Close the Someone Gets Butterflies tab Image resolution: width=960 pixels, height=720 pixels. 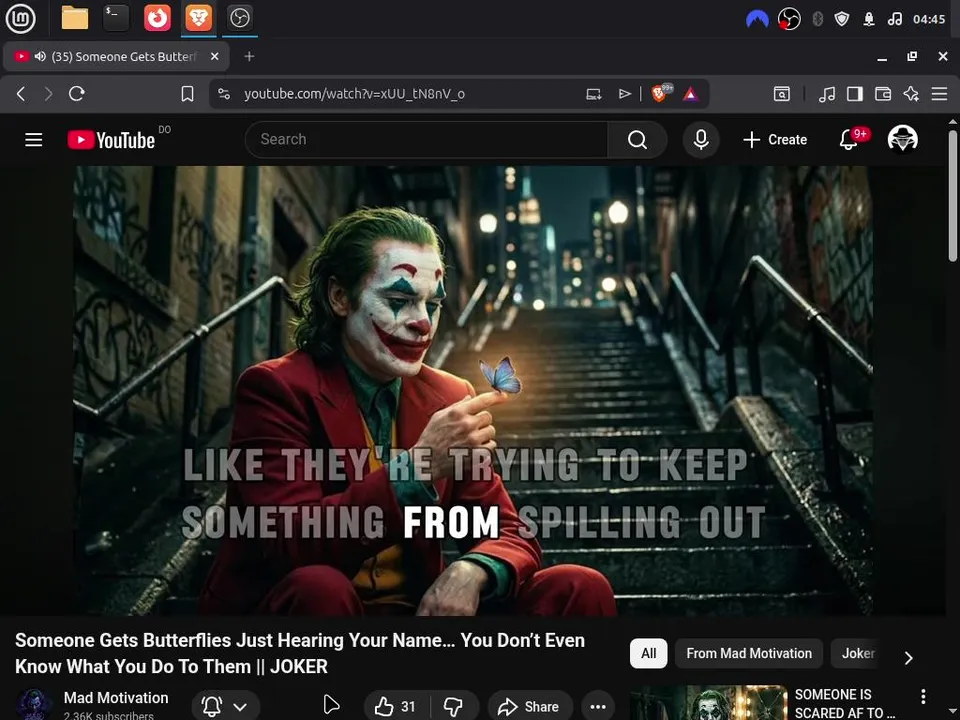(214, 56)
